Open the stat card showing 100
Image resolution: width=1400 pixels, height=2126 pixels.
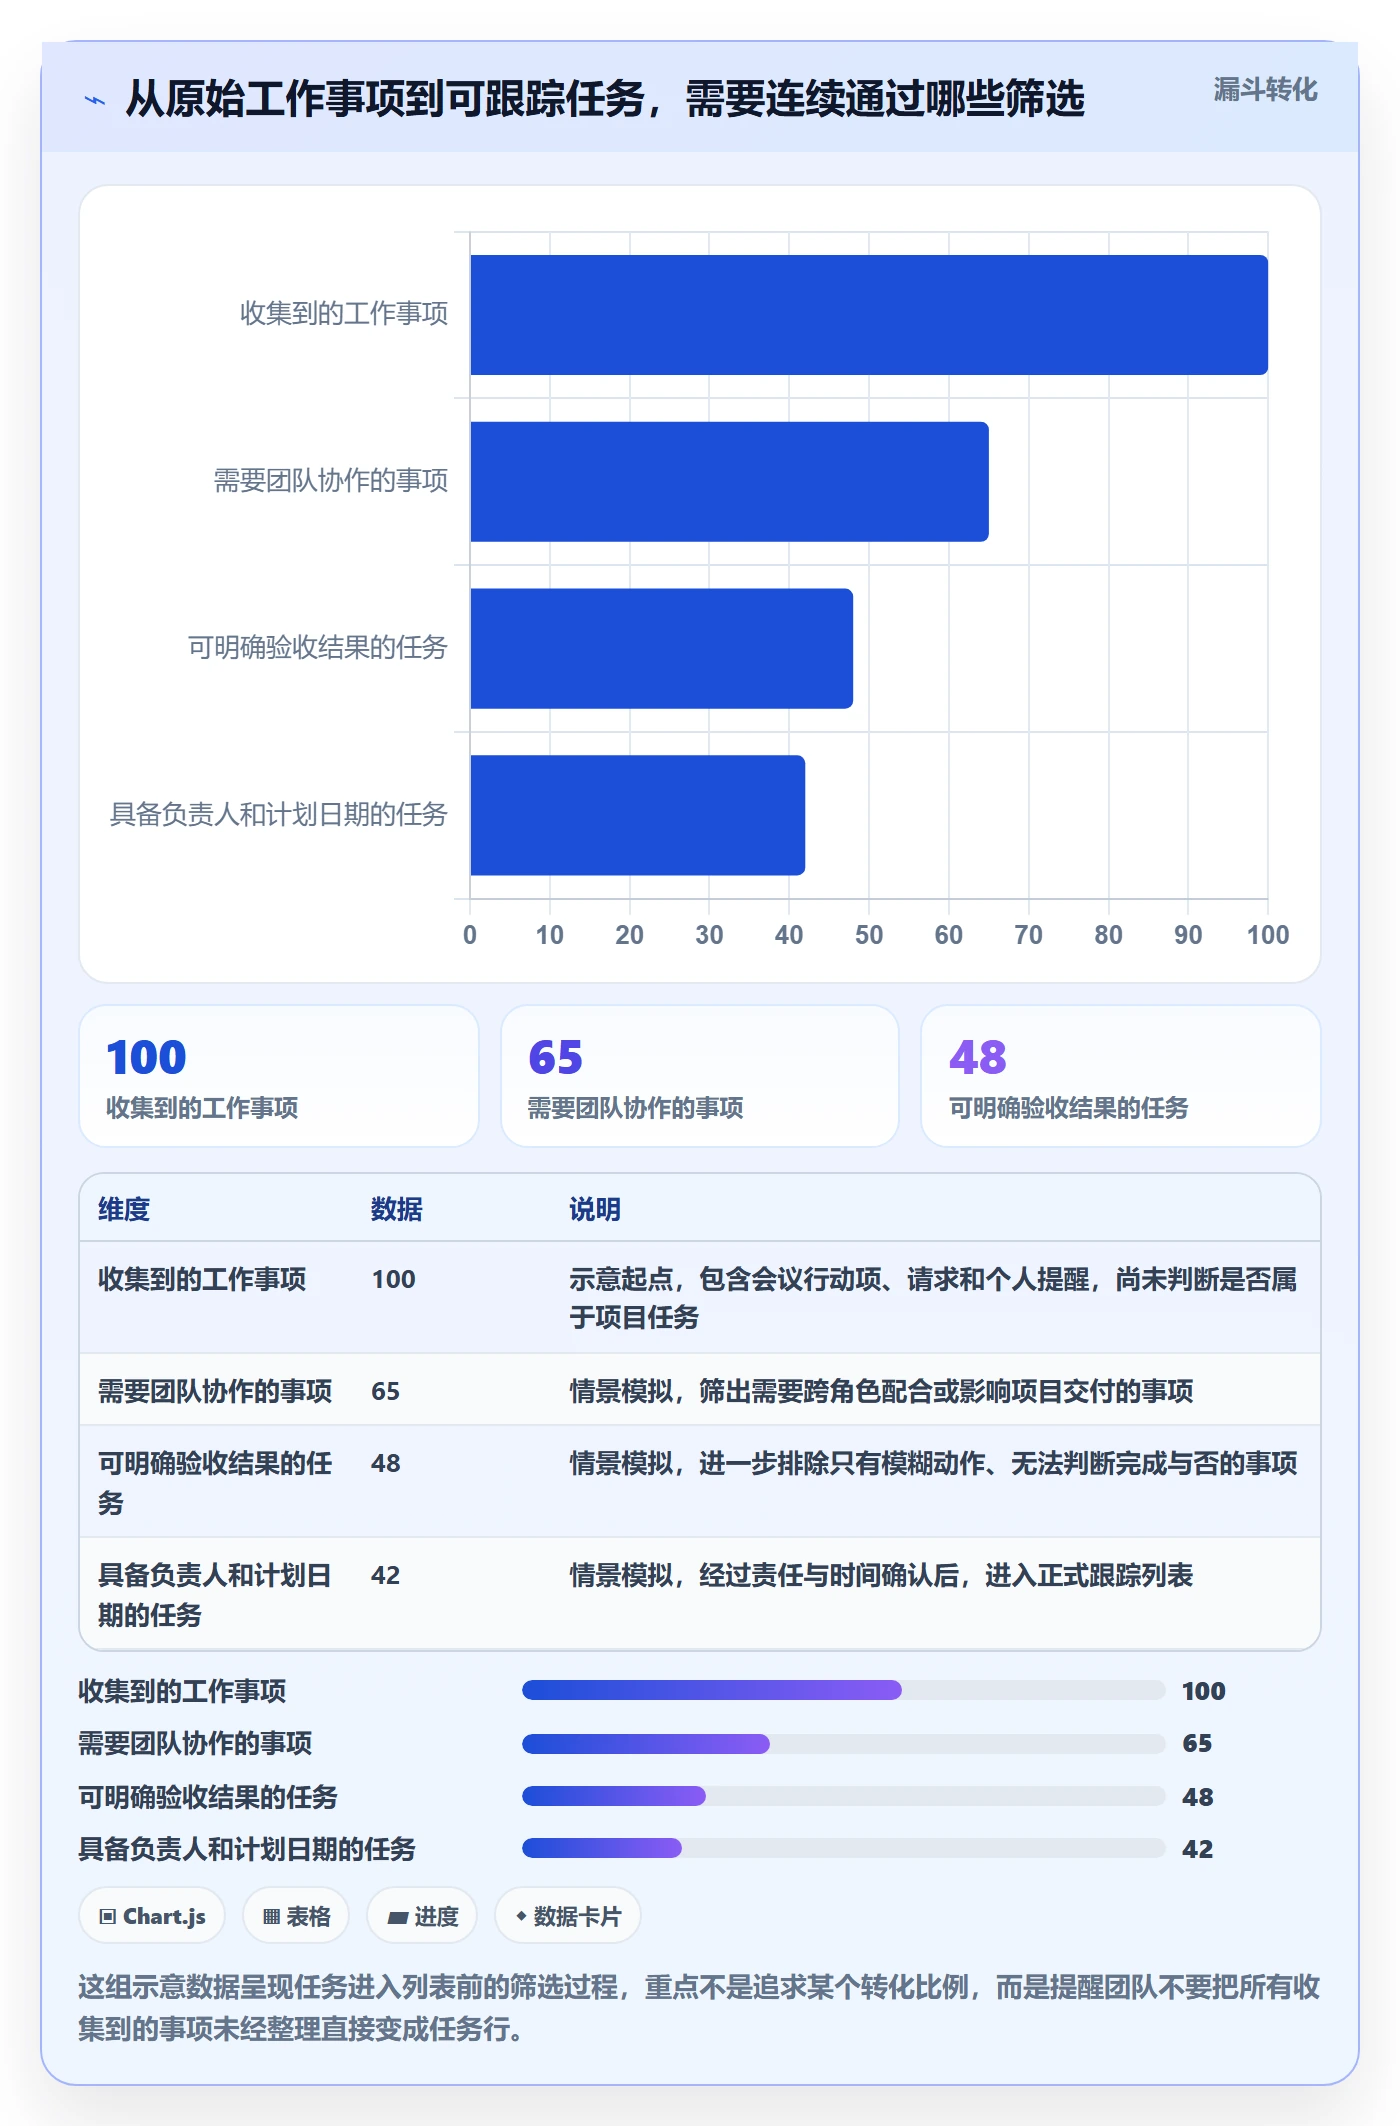tap(279, 1076)
